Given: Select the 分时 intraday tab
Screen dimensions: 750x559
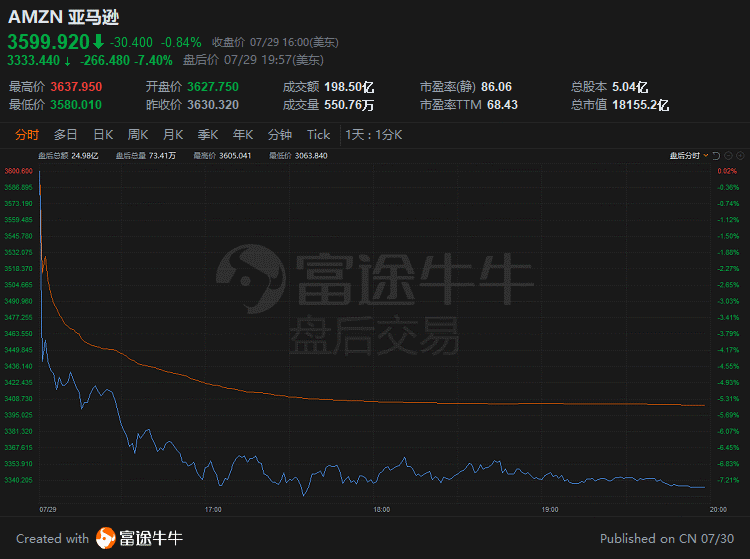Looking at the screenshot, I should pyautogui.click(x=27, y=135).
